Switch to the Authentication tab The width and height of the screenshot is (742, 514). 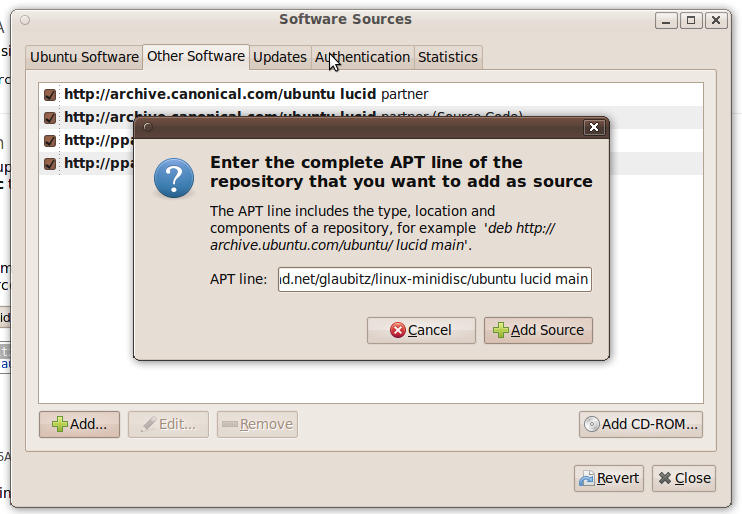pyautogui.click(x=363, y=57)
